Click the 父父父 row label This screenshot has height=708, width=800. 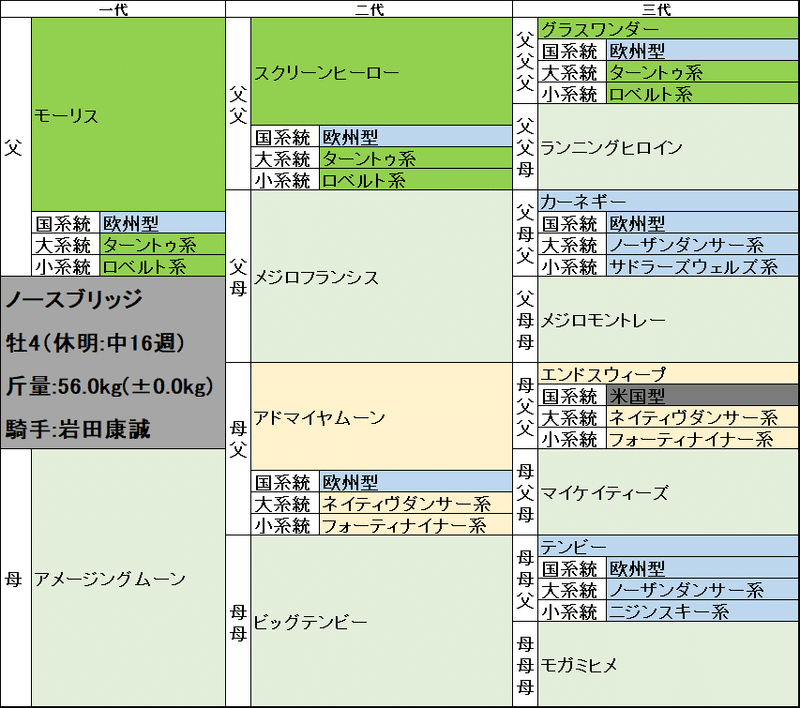pos(525,61)
